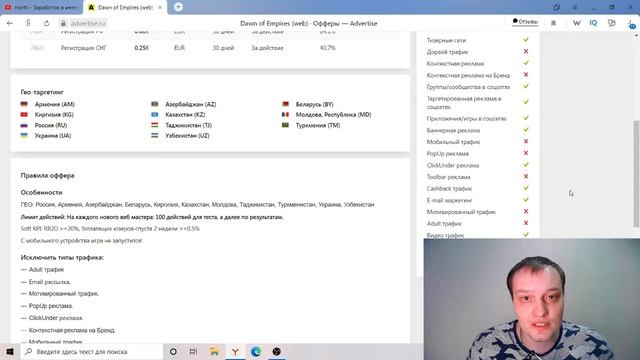Viewport: 640px width, 360px height.
Task: Open the W extension icon
Action: 576,23
